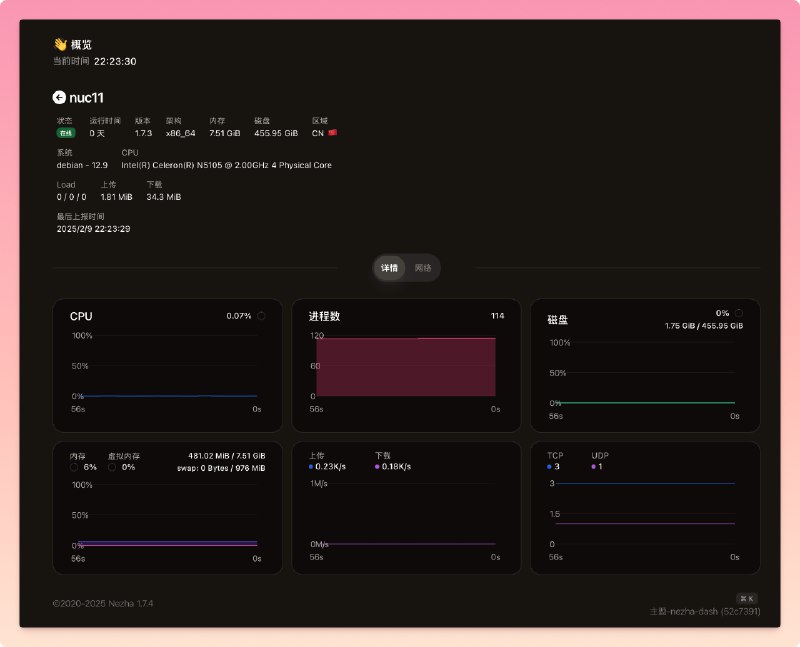Click the CN region flag icon
Image resolution: width=800 pixels, height=647 pixels.
333,132
